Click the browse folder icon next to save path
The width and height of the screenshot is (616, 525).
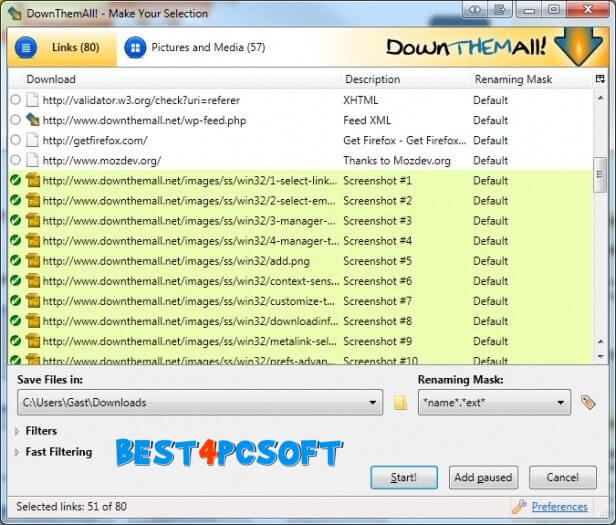pyautogui.click(x=400, y=402)
